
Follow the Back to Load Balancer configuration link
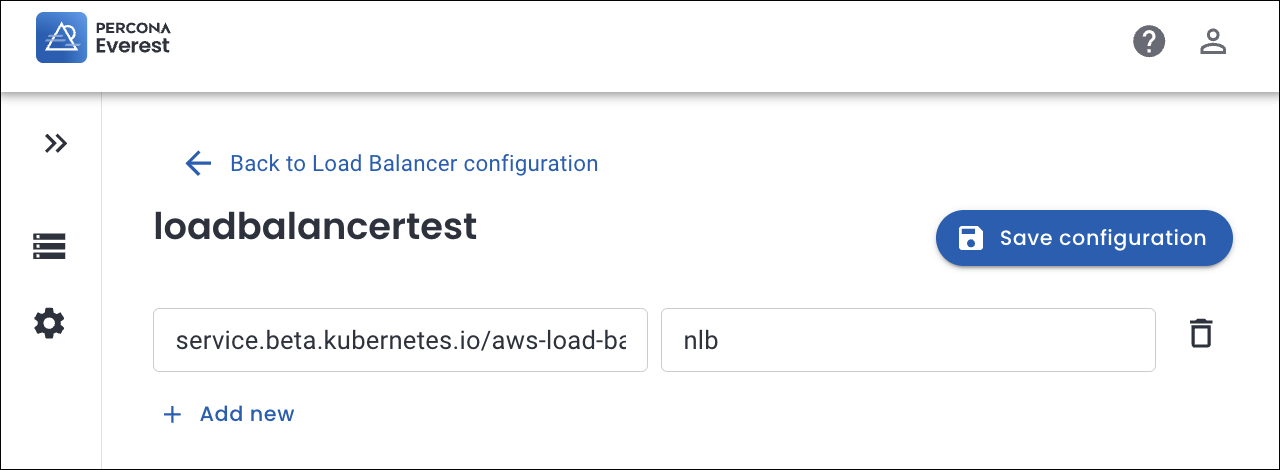pos(414,163)
